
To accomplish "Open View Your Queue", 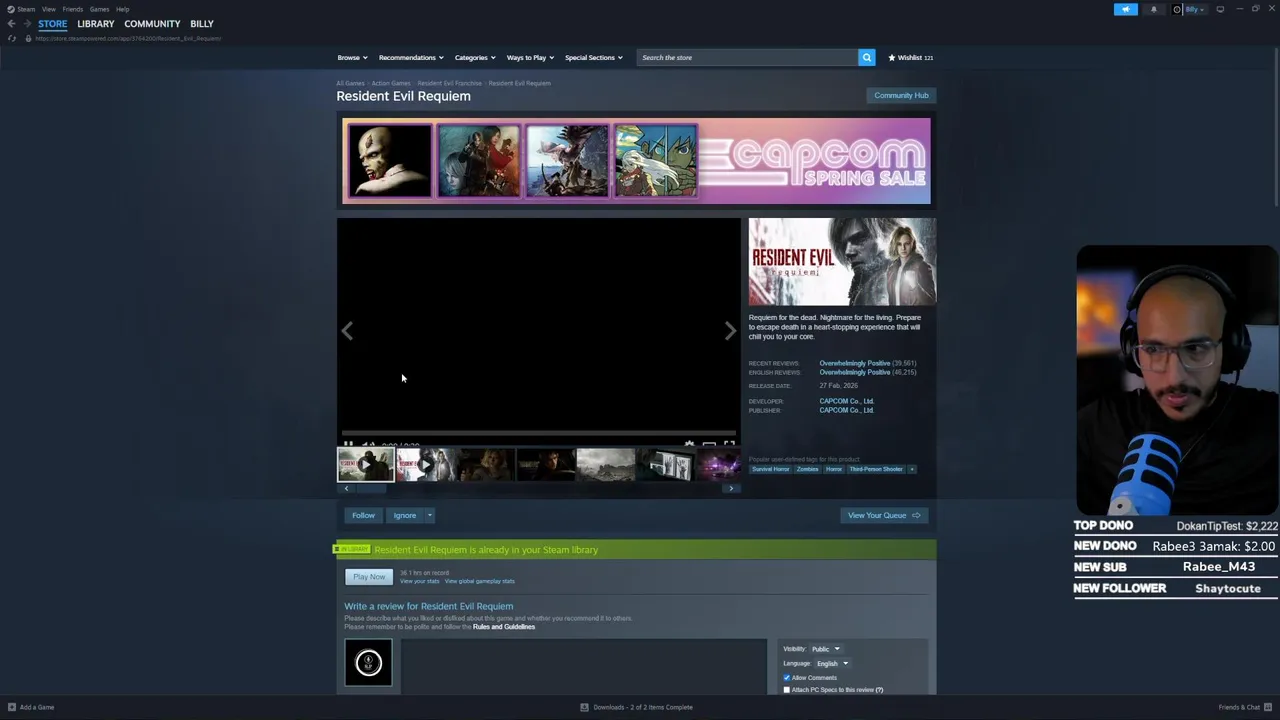I will [x=884, y=515].
